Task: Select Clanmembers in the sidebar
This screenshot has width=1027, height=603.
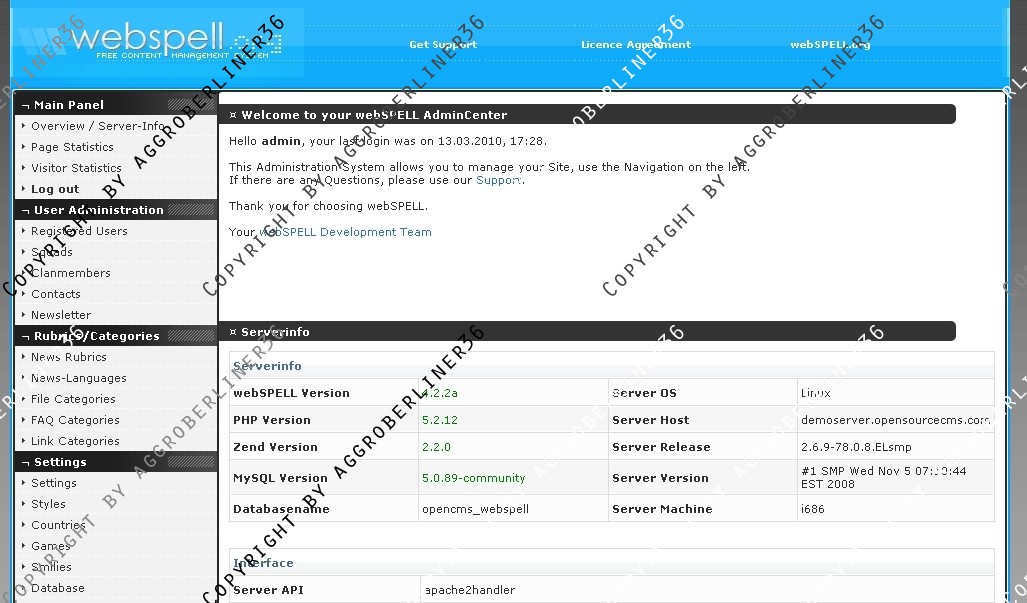Action: 71,273
